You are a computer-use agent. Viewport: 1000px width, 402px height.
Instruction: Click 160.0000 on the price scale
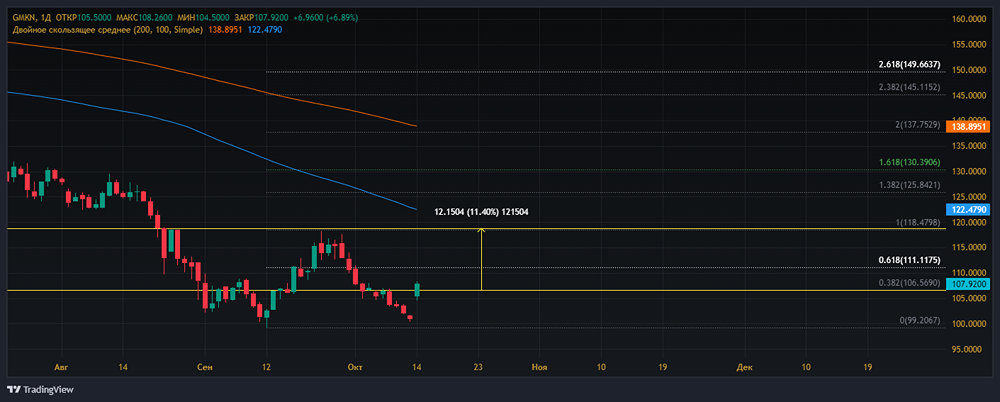click(x=967, y=19)
